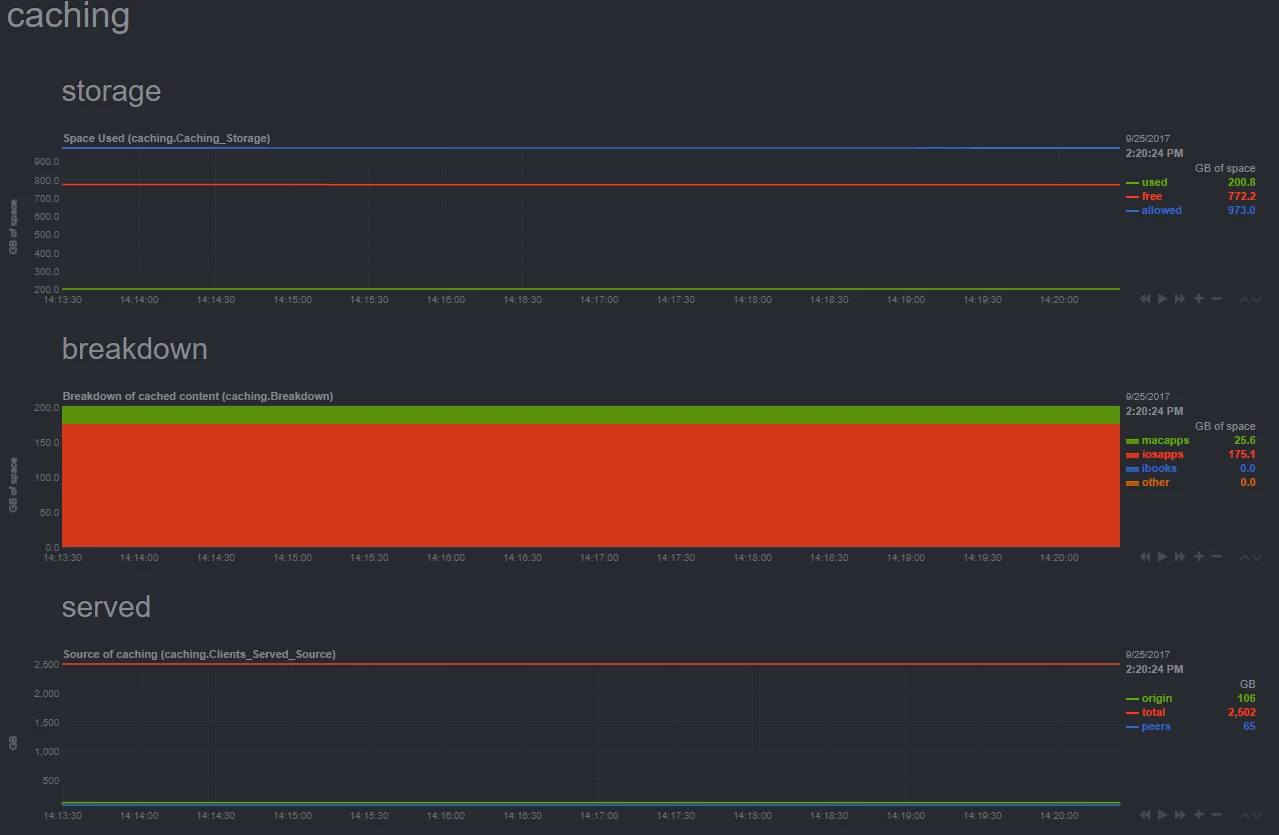Viewport: 1279px width, 835px height.
Task: Click the storage chart's 'GB of space' legend unit label
Action: (1225, 169)
